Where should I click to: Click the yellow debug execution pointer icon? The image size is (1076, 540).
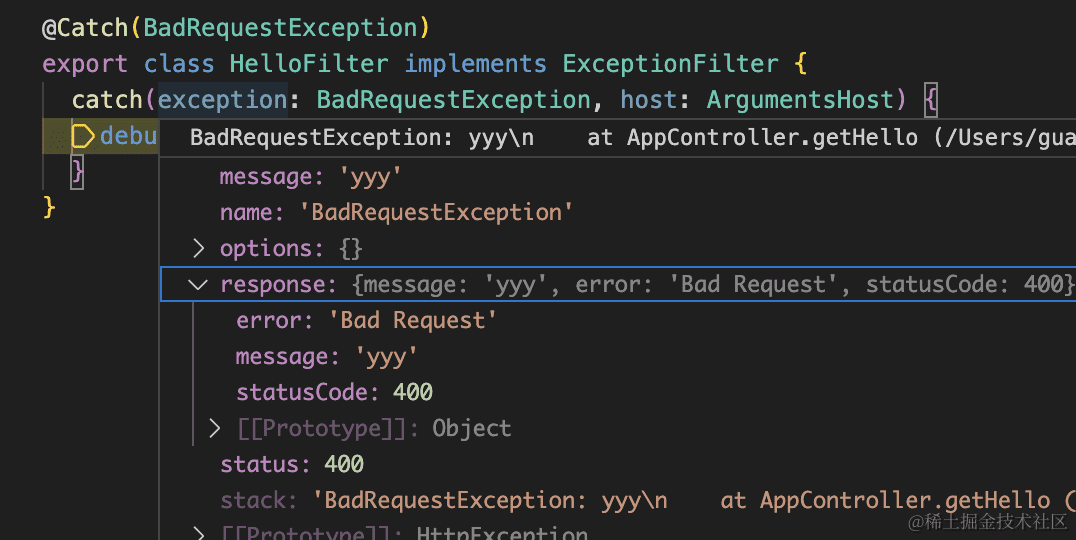pyautogui.click(x=82, y=136)
